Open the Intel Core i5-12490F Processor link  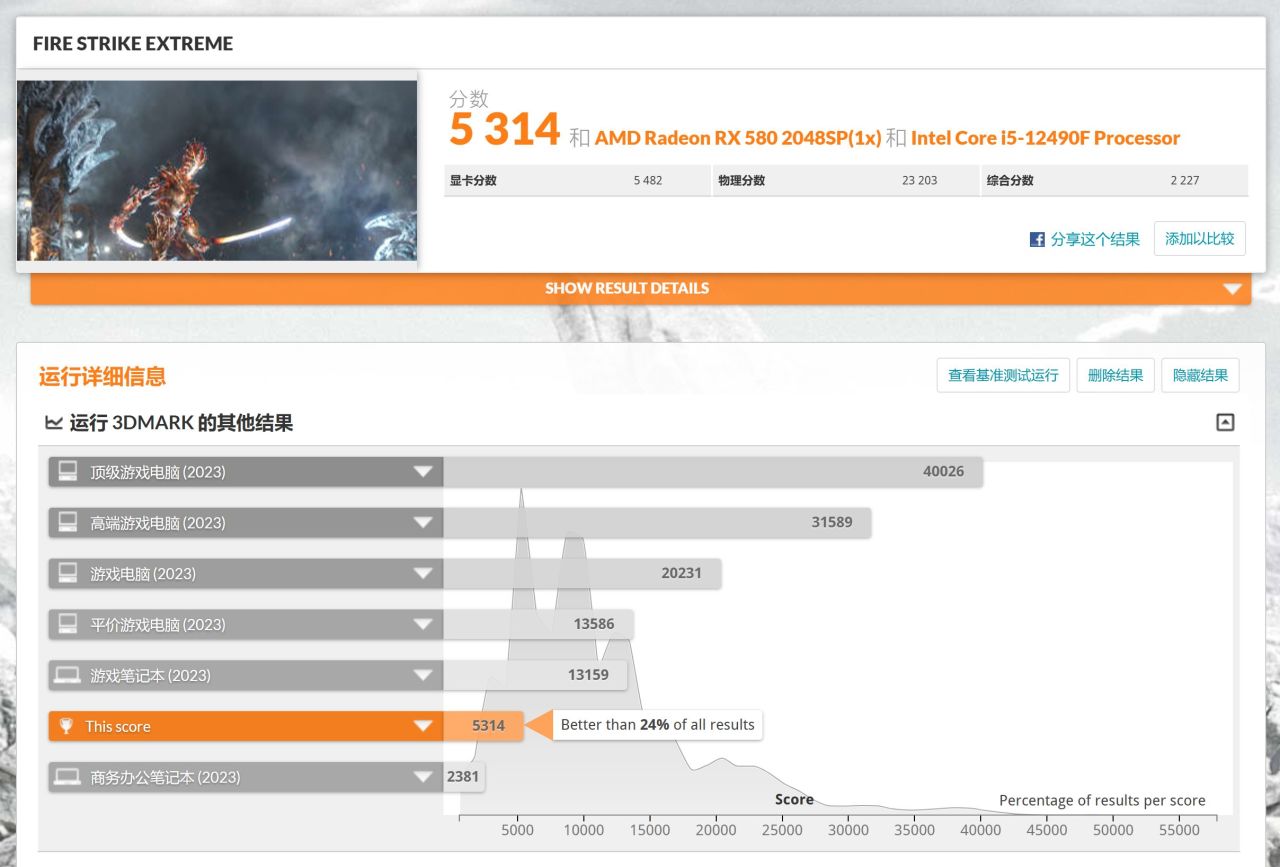(1045, 138)
